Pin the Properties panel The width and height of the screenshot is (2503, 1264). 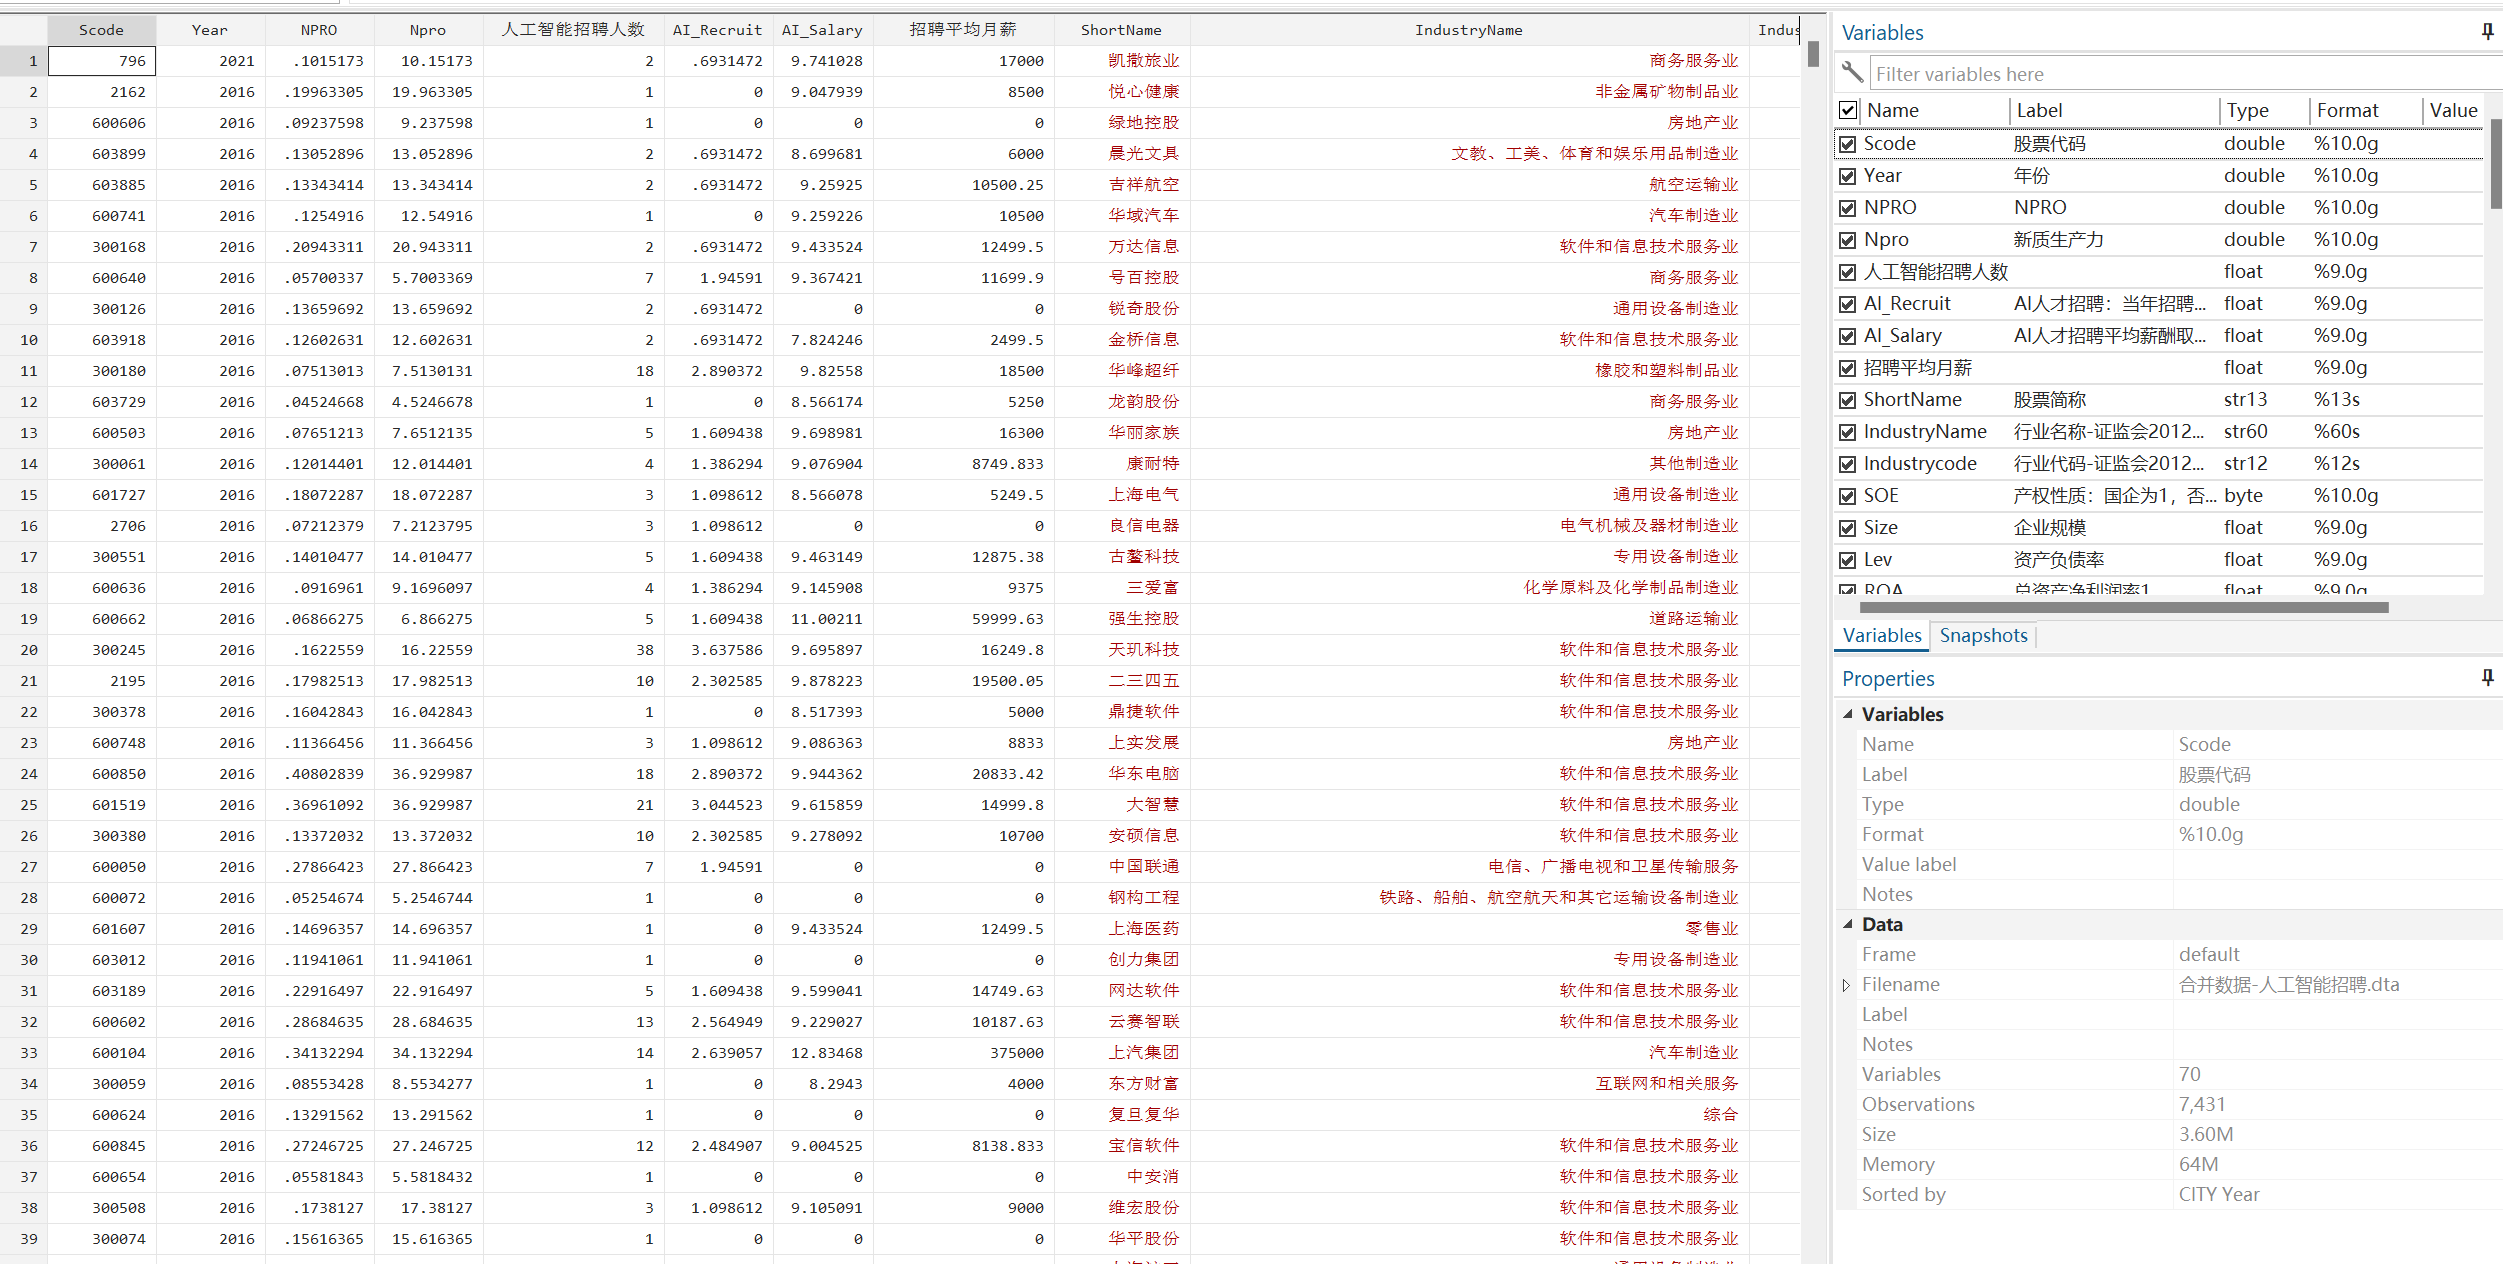coord(2487,678)
